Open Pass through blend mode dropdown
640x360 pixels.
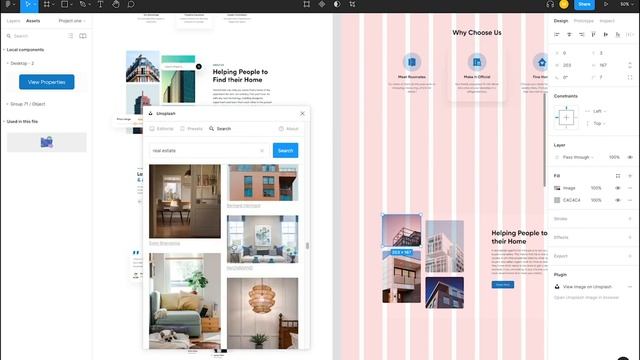pyautogui.click(x=578, y=157)
